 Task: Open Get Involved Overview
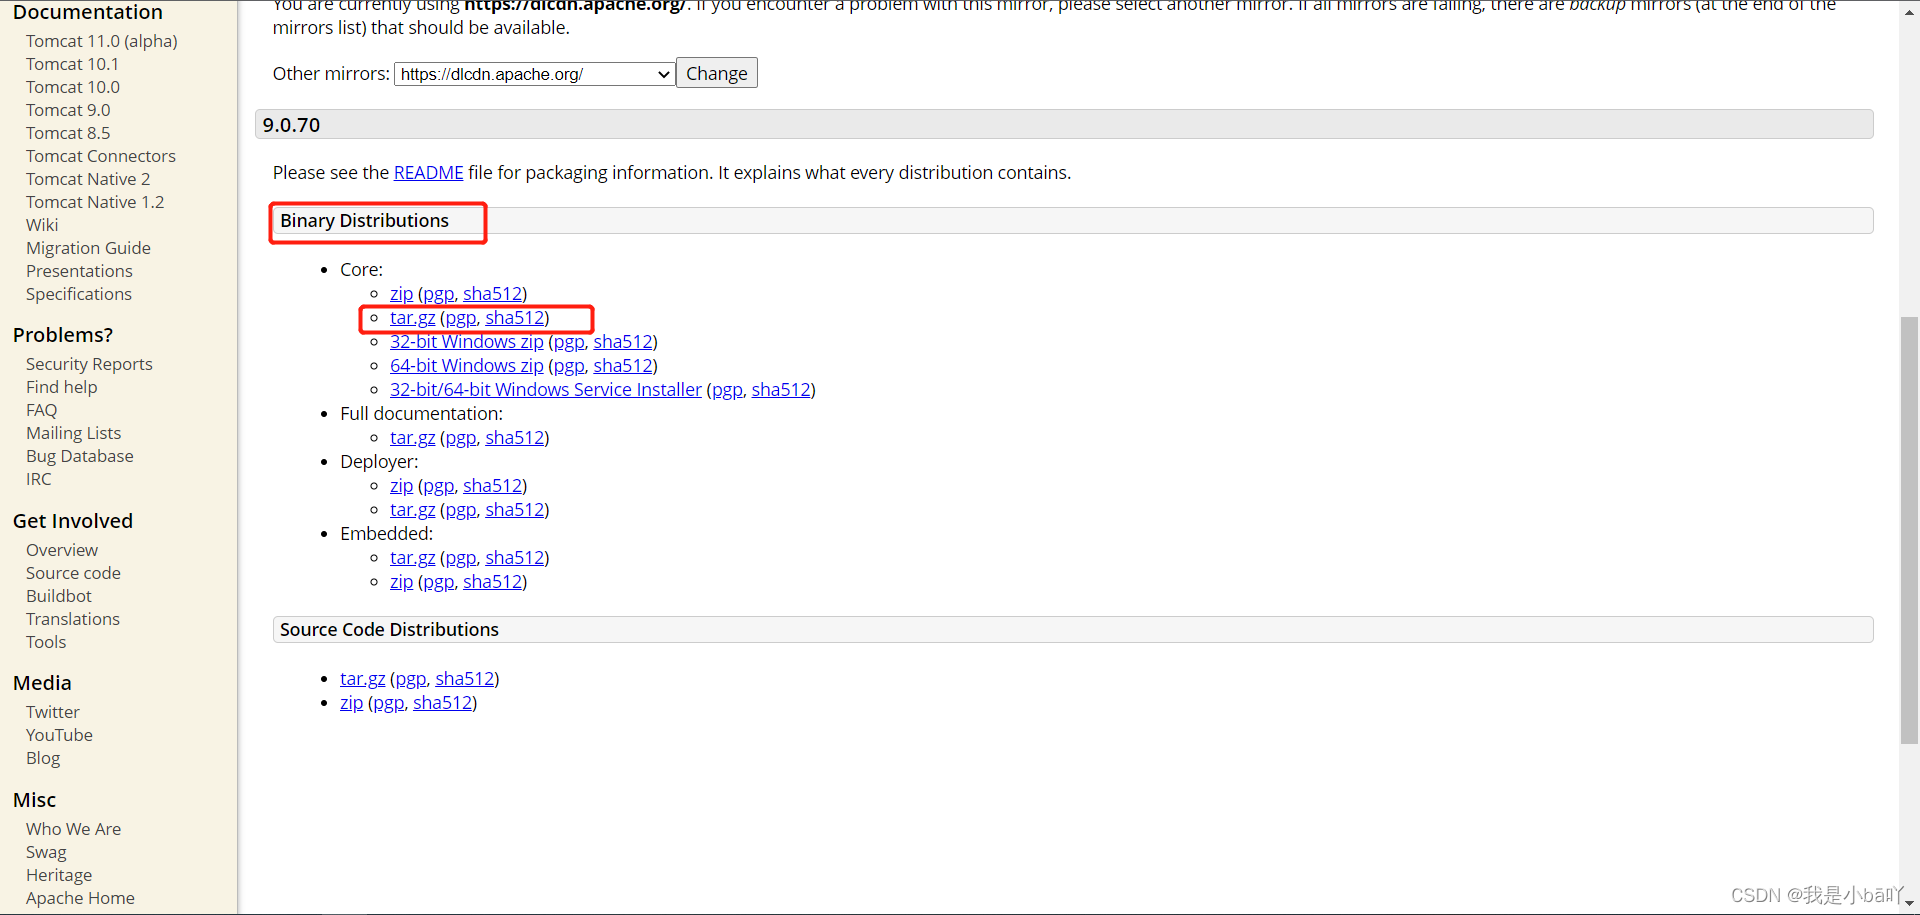[x=62, y=550]
